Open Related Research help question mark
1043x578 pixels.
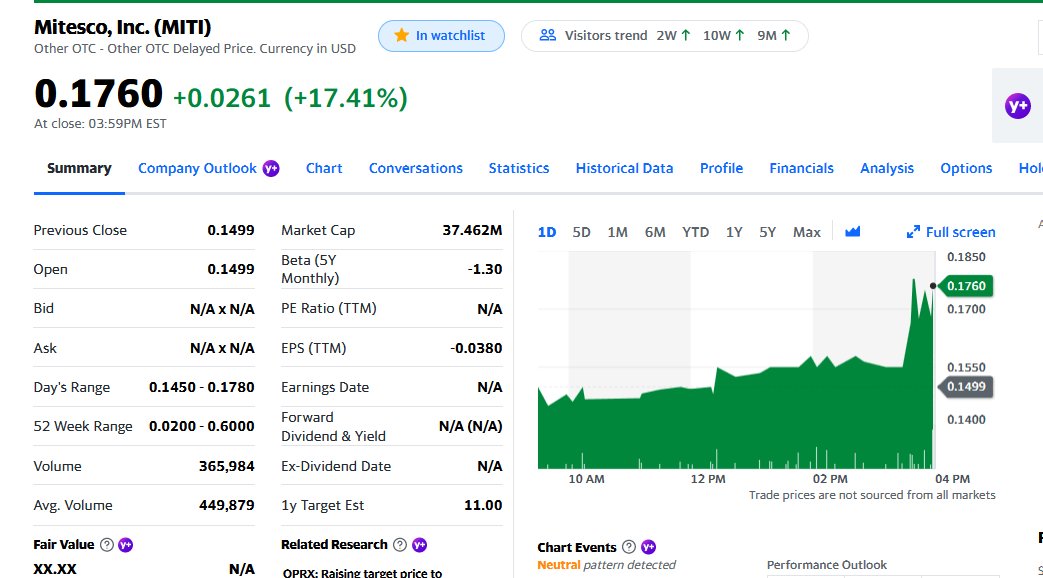click(x=400, y=545)
